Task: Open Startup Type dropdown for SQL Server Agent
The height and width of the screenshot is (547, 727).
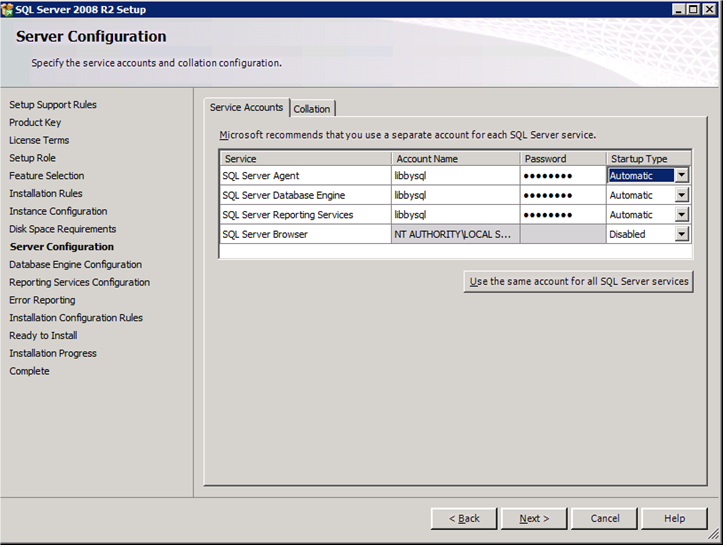Action: point(681,175)
